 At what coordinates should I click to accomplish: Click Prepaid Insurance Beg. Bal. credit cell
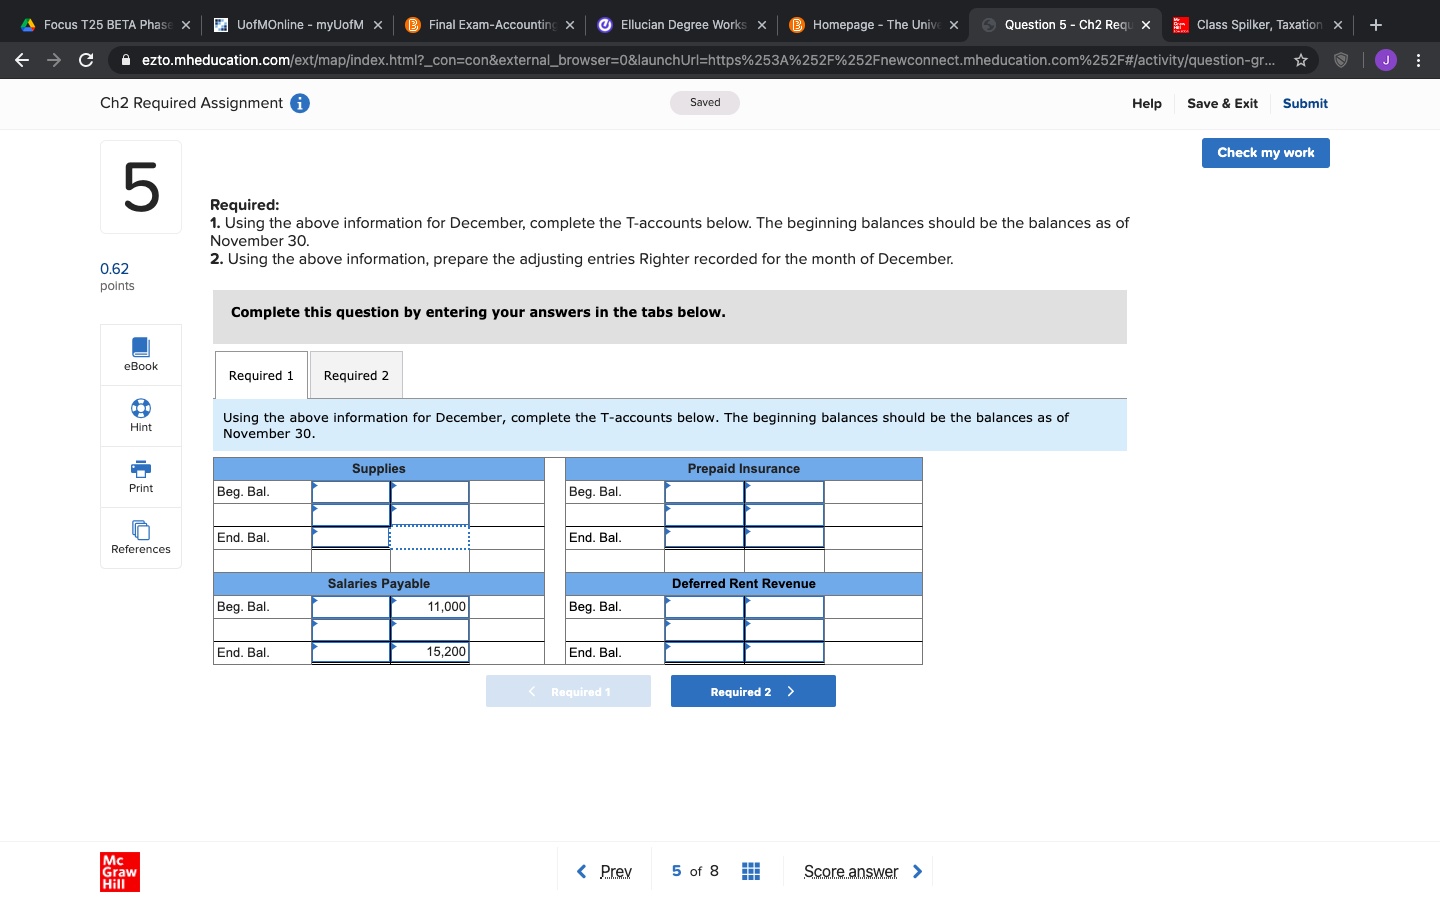pos(785,492)
